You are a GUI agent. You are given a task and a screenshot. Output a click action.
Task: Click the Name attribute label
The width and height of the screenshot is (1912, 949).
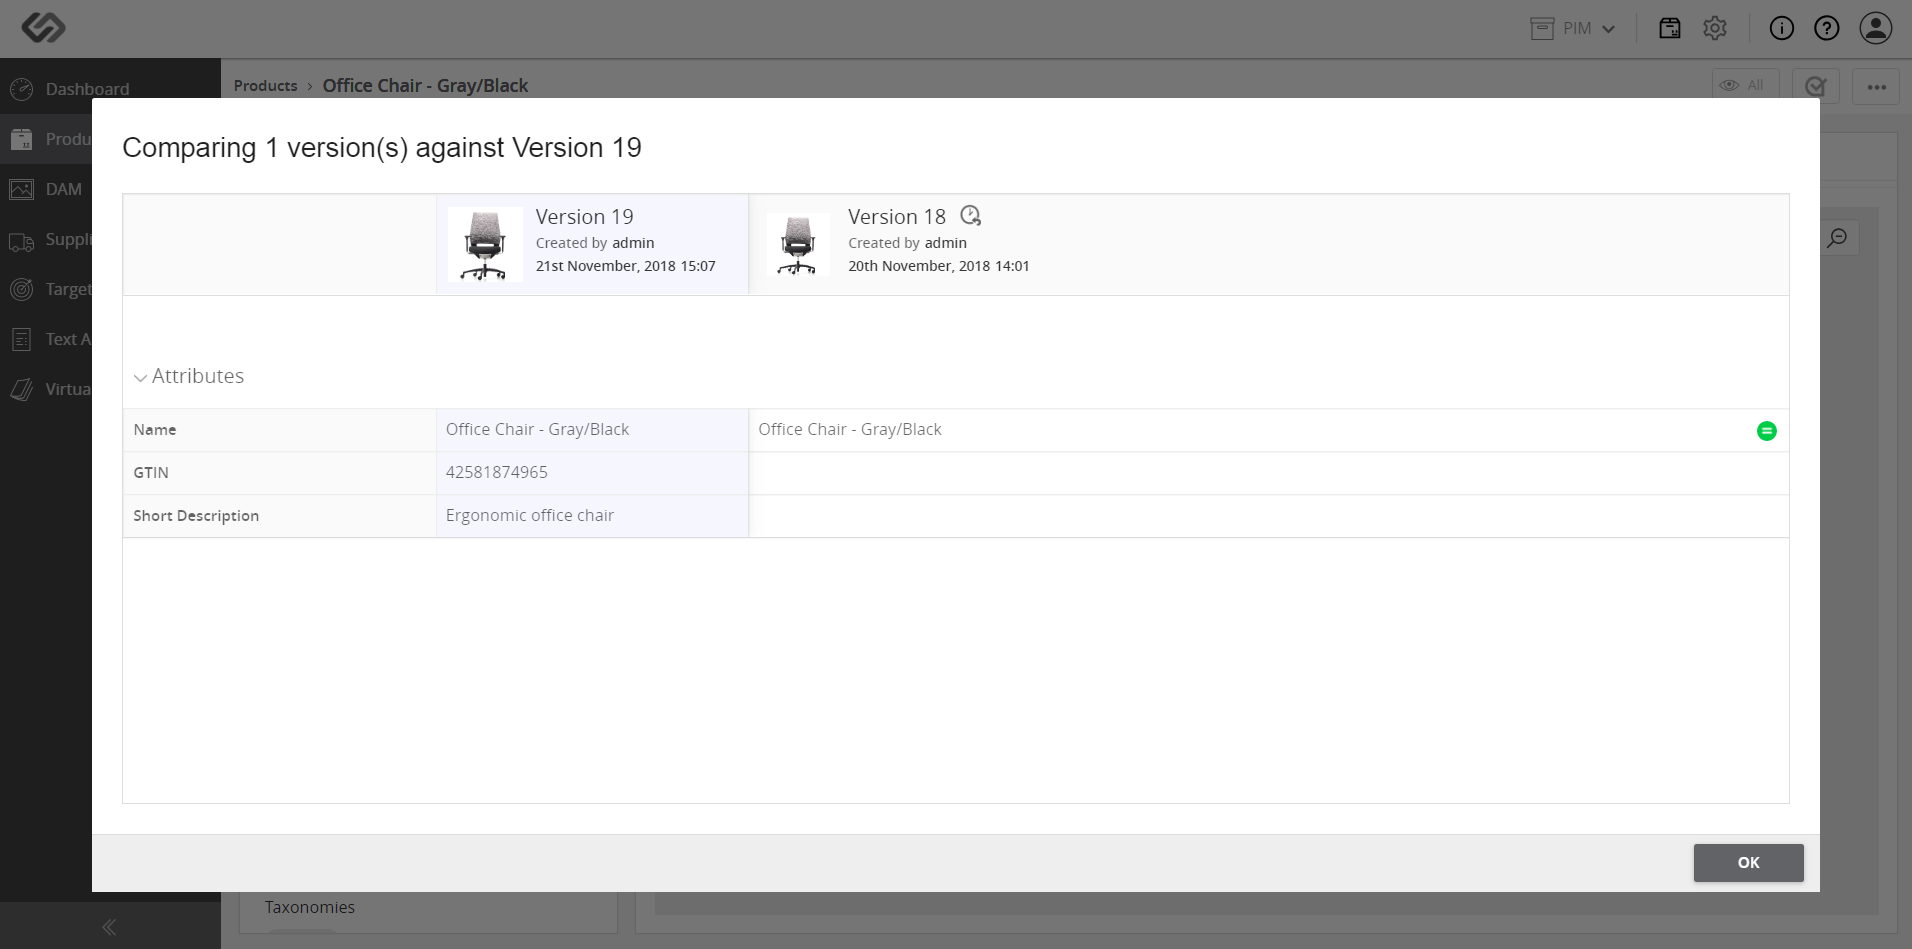(155, 430)
